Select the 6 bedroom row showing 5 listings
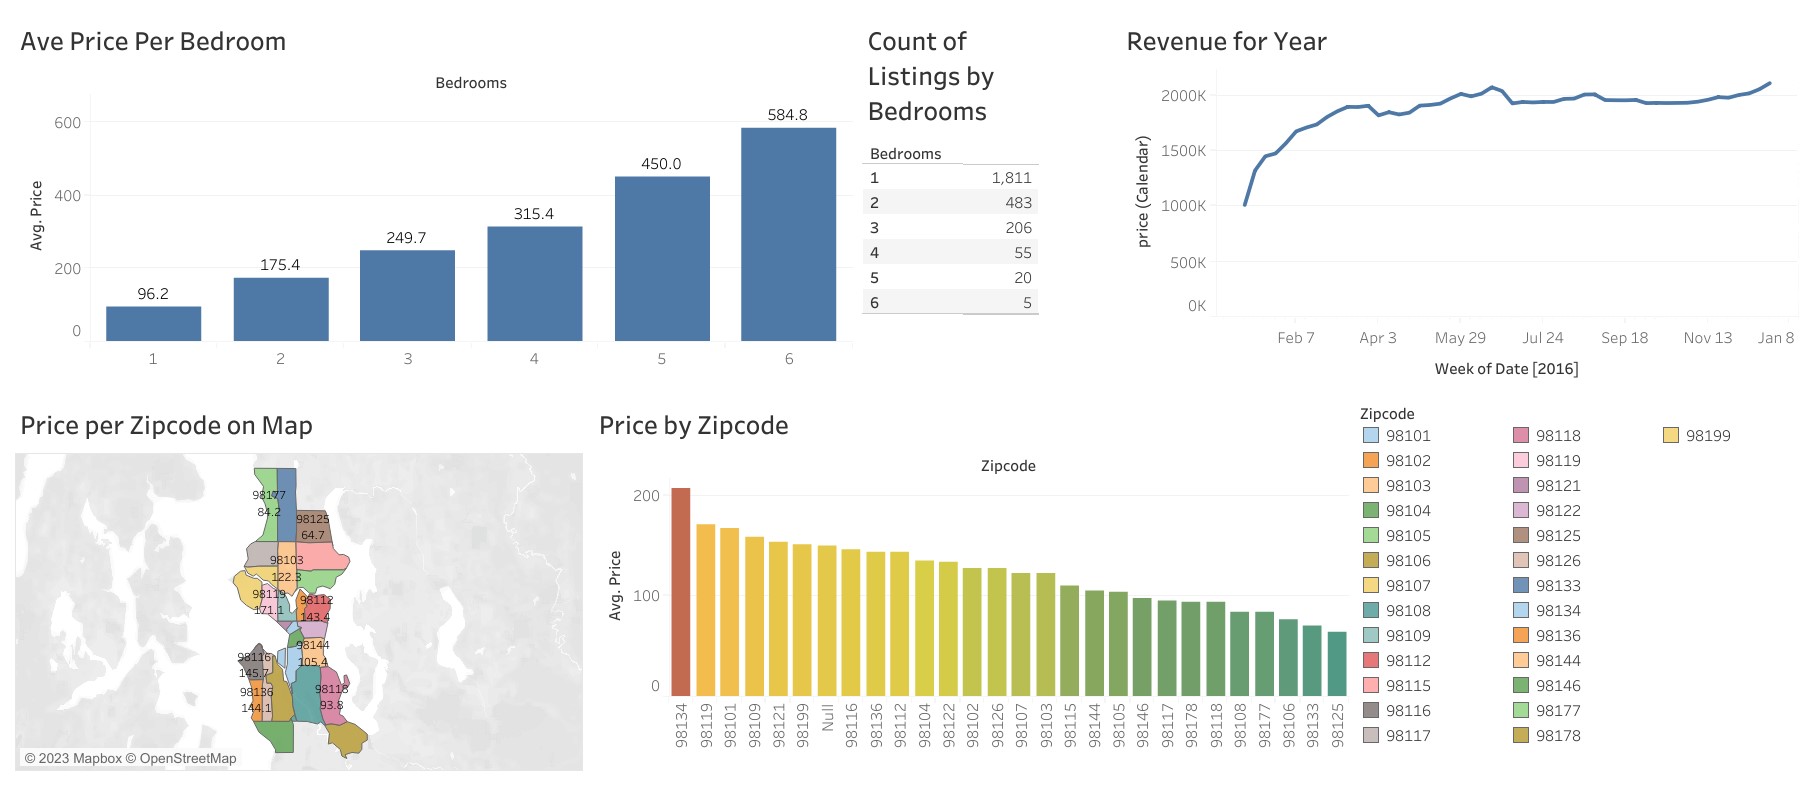Screen dimensions: 1811x785 pos(950,303)
